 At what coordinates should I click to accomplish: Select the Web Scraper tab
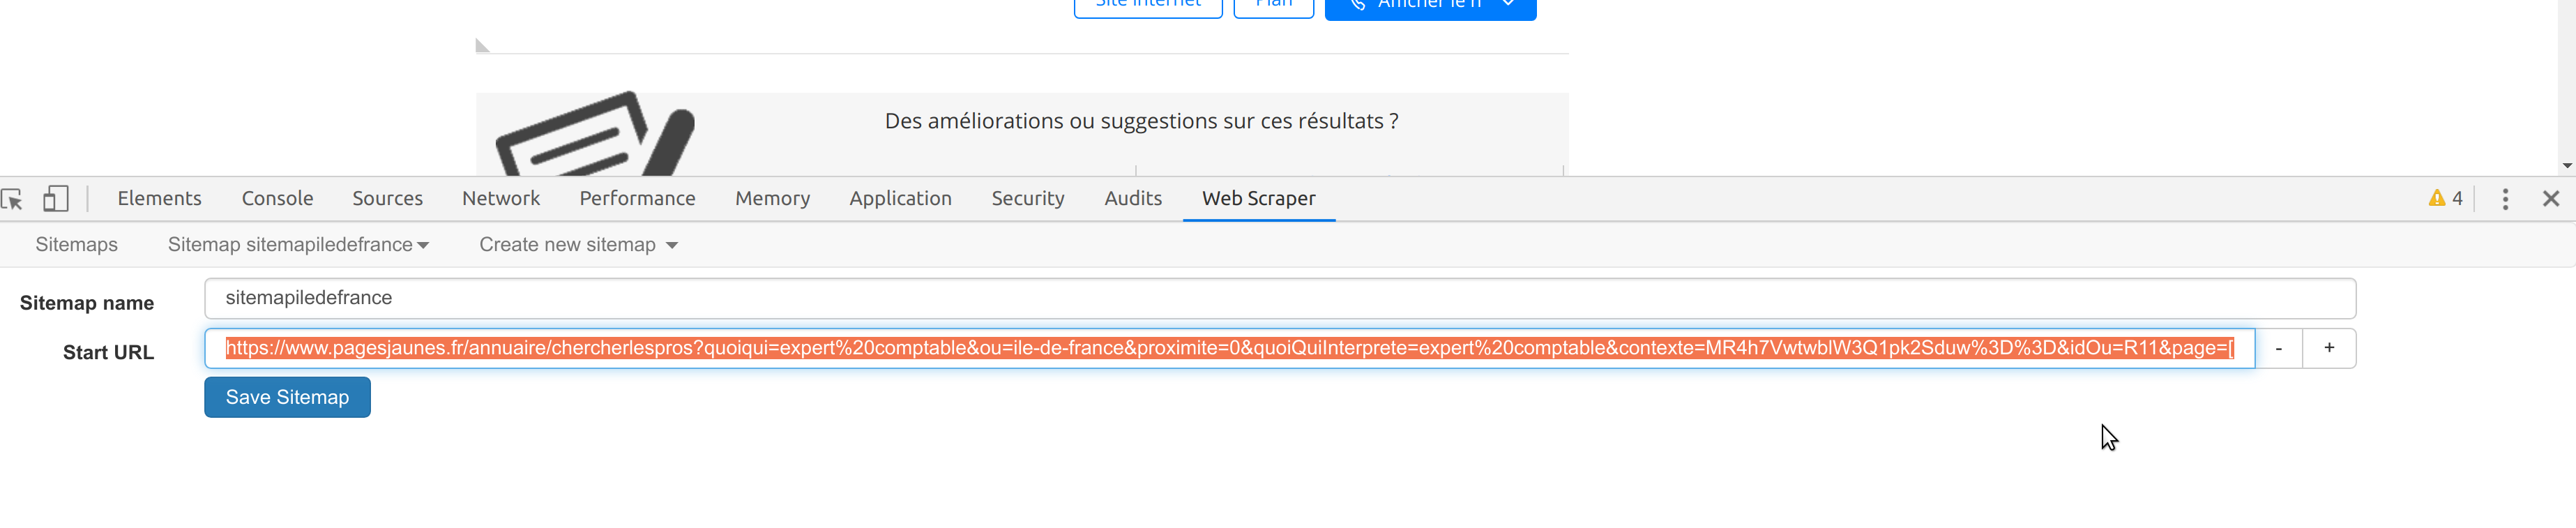[1258, 199]
